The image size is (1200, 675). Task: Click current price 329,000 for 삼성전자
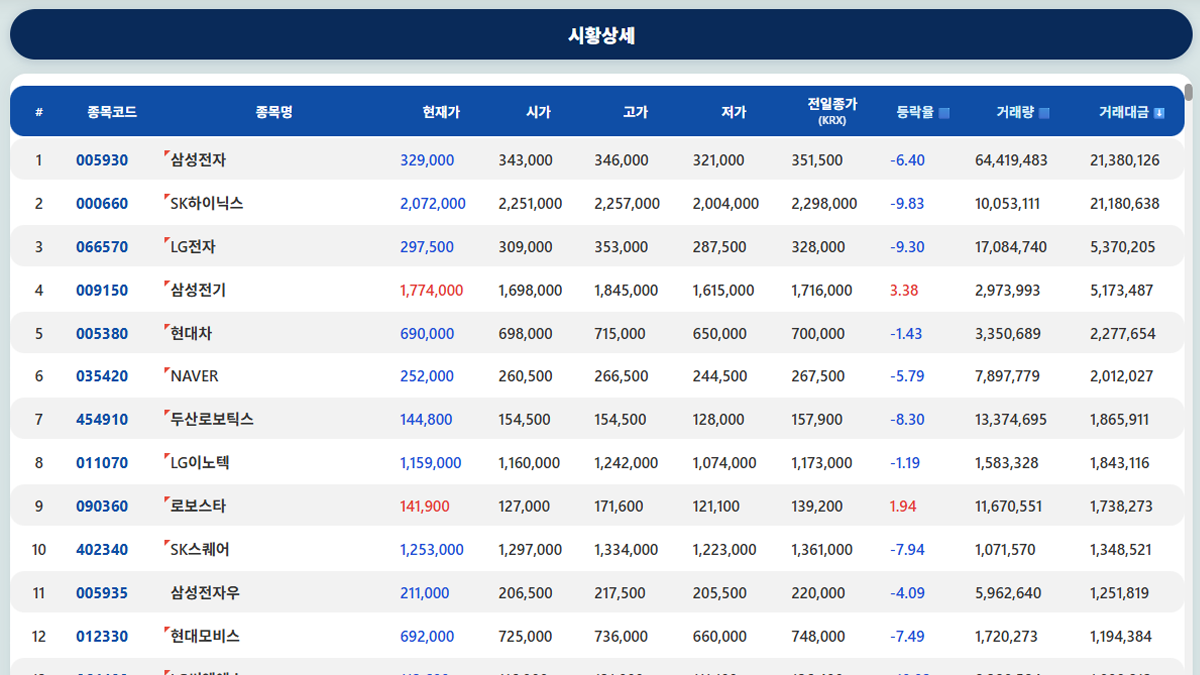coord(427,160)
